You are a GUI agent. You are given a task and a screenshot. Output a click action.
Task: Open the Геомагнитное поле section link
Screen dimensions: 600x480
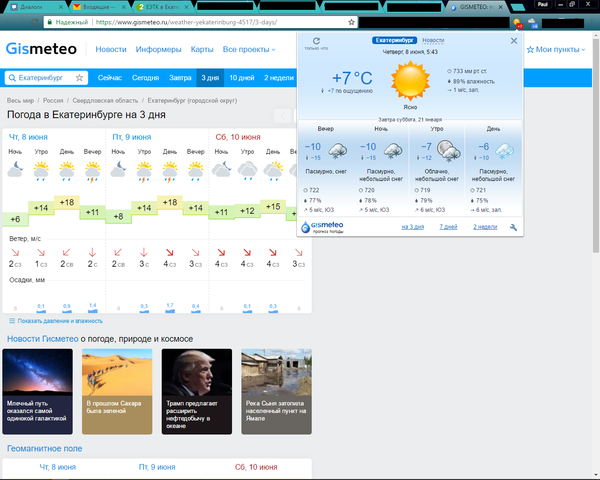pos(44,449)
